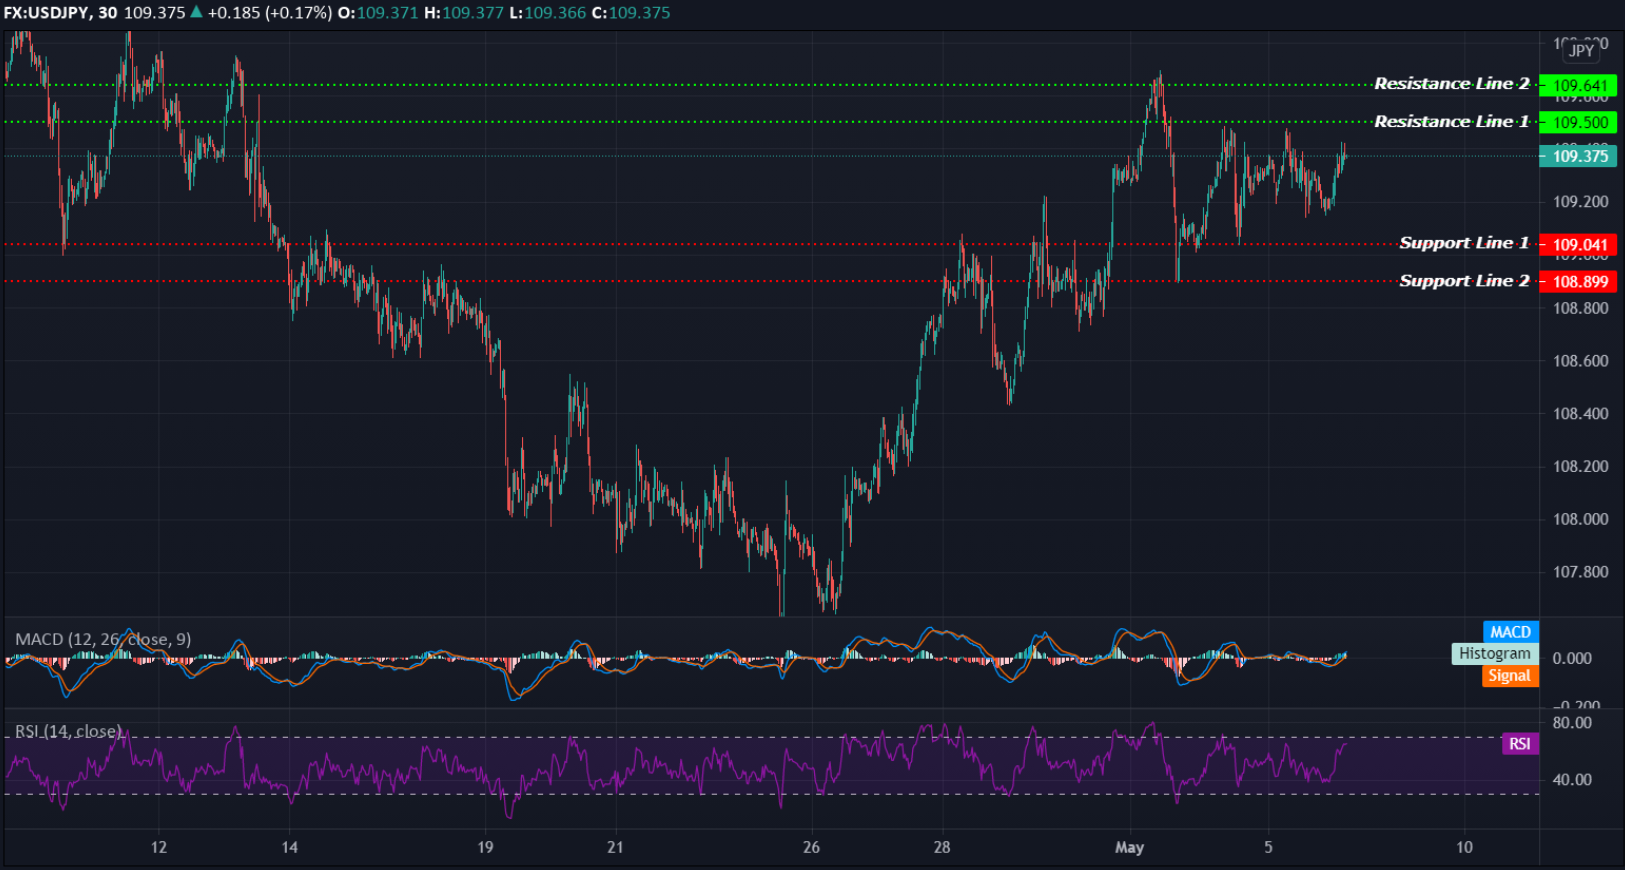This screenshot has height=870, width=1625.
Task: Click the Histogram series label
Action: pyautogui.click(x=1494, y=654)
